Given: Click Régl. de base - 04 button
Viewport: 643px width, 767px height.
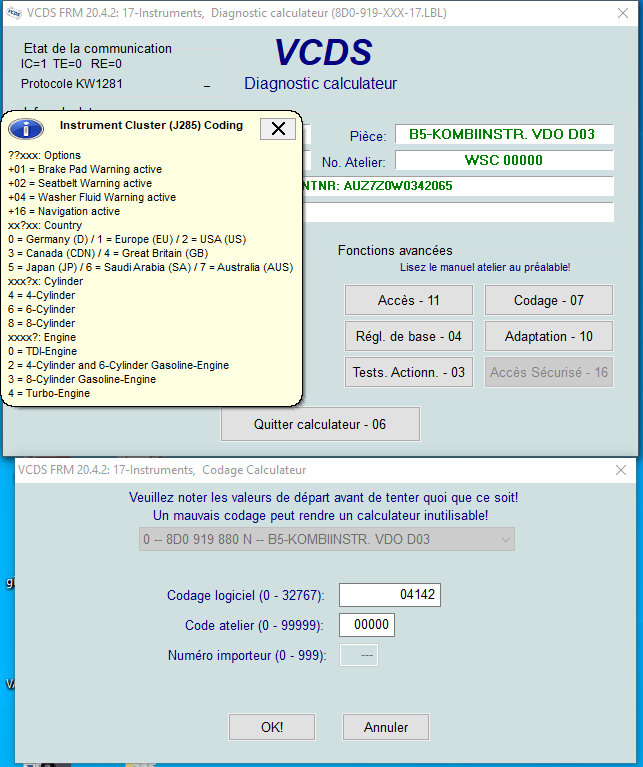Looking at the screenshot, I should coord(409,336).
